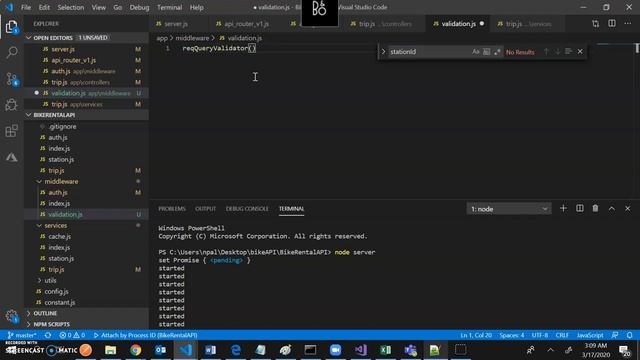640x360 pixels.
Task: Open notifications bell in status bar
Action: pos(629,335)
